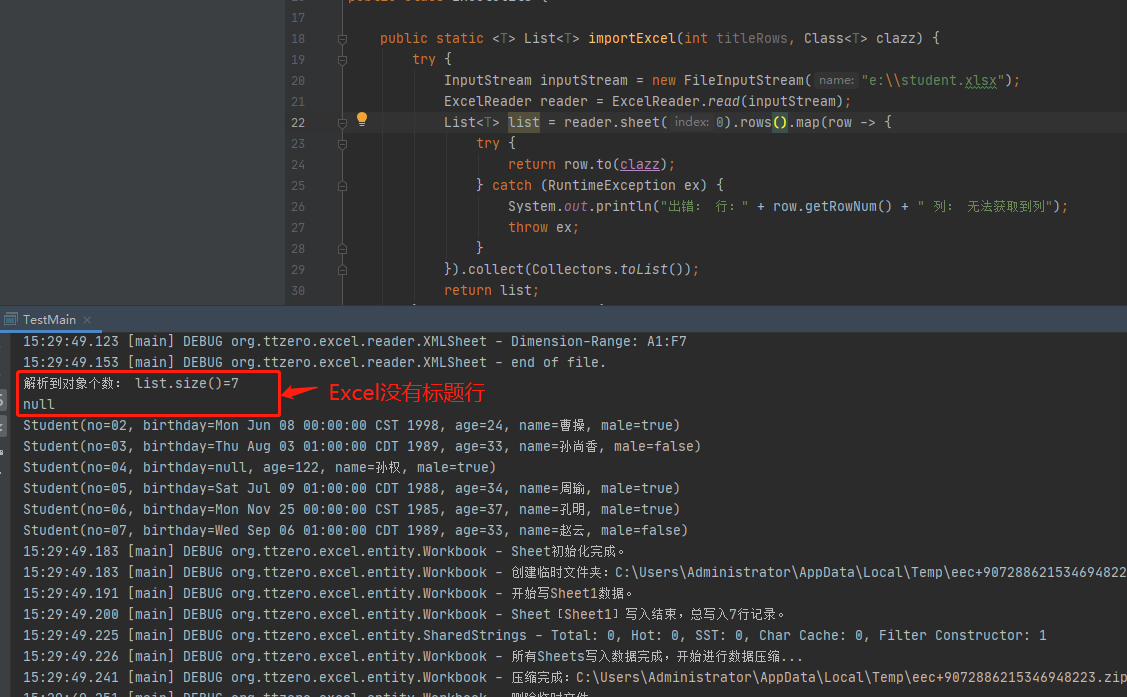Click line number 26 in the gutter
The height and width of the screenshot is (697, 1127).
(x=298, y=207)
